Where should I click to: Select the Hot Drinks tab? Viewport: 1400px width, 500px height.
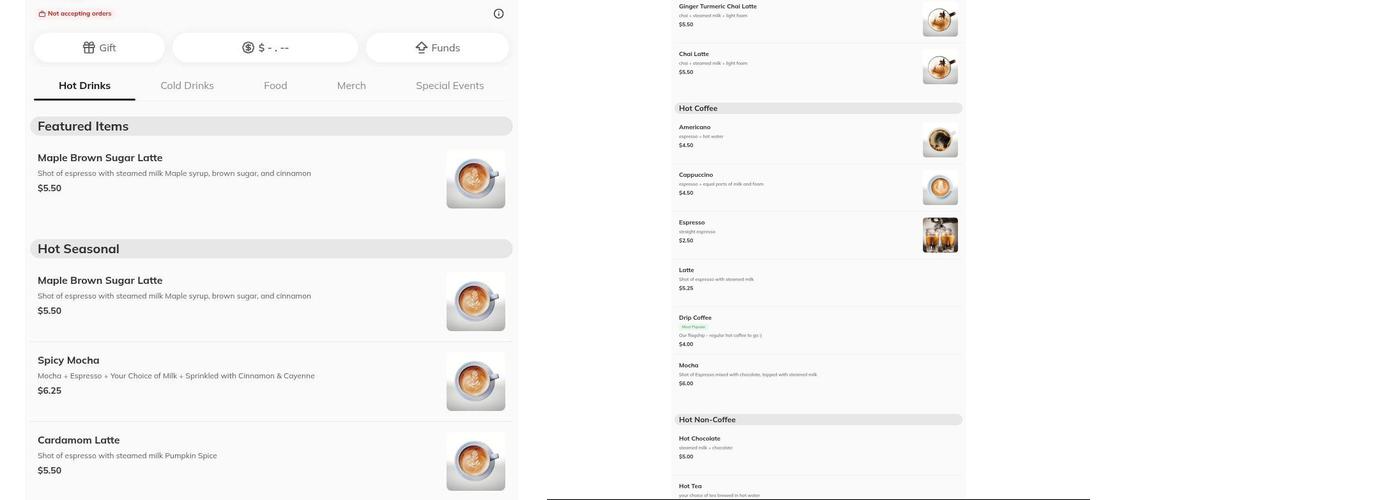84,86
